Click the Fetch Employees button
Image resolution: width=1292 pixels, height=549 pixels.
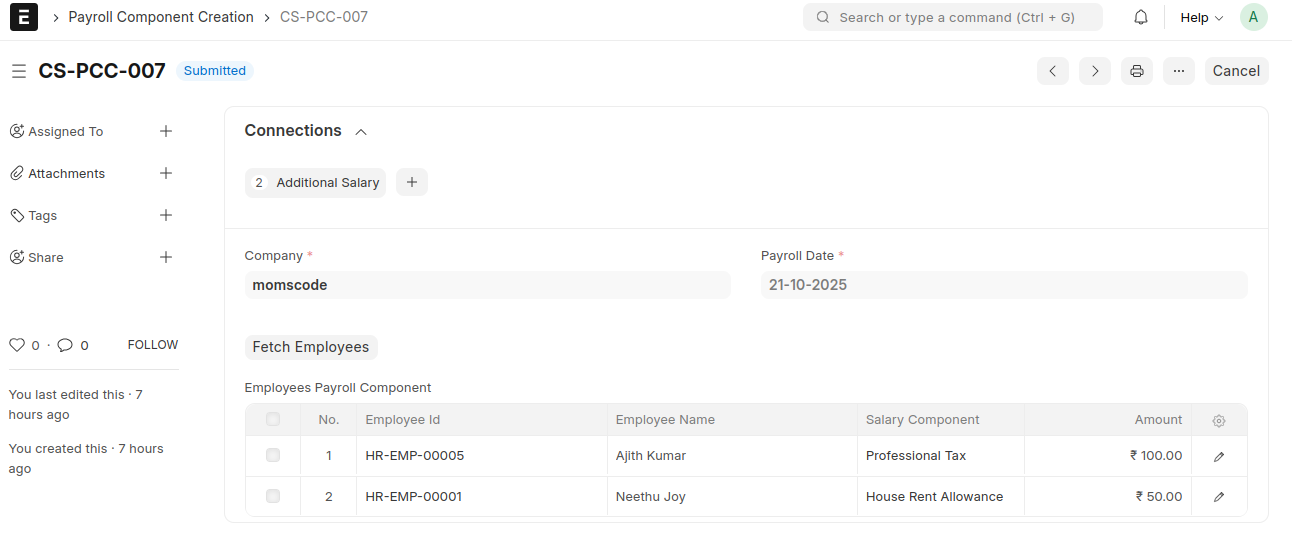(311, 347)
